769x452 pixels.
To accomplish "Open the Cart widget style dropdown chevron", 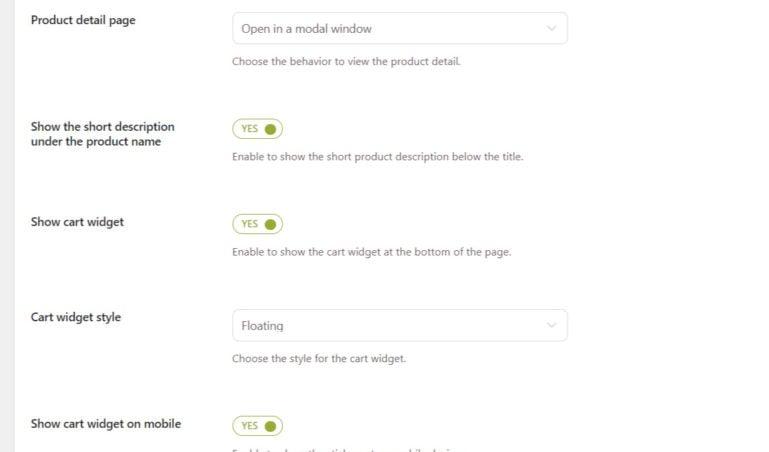I will [x=551, y=326].
